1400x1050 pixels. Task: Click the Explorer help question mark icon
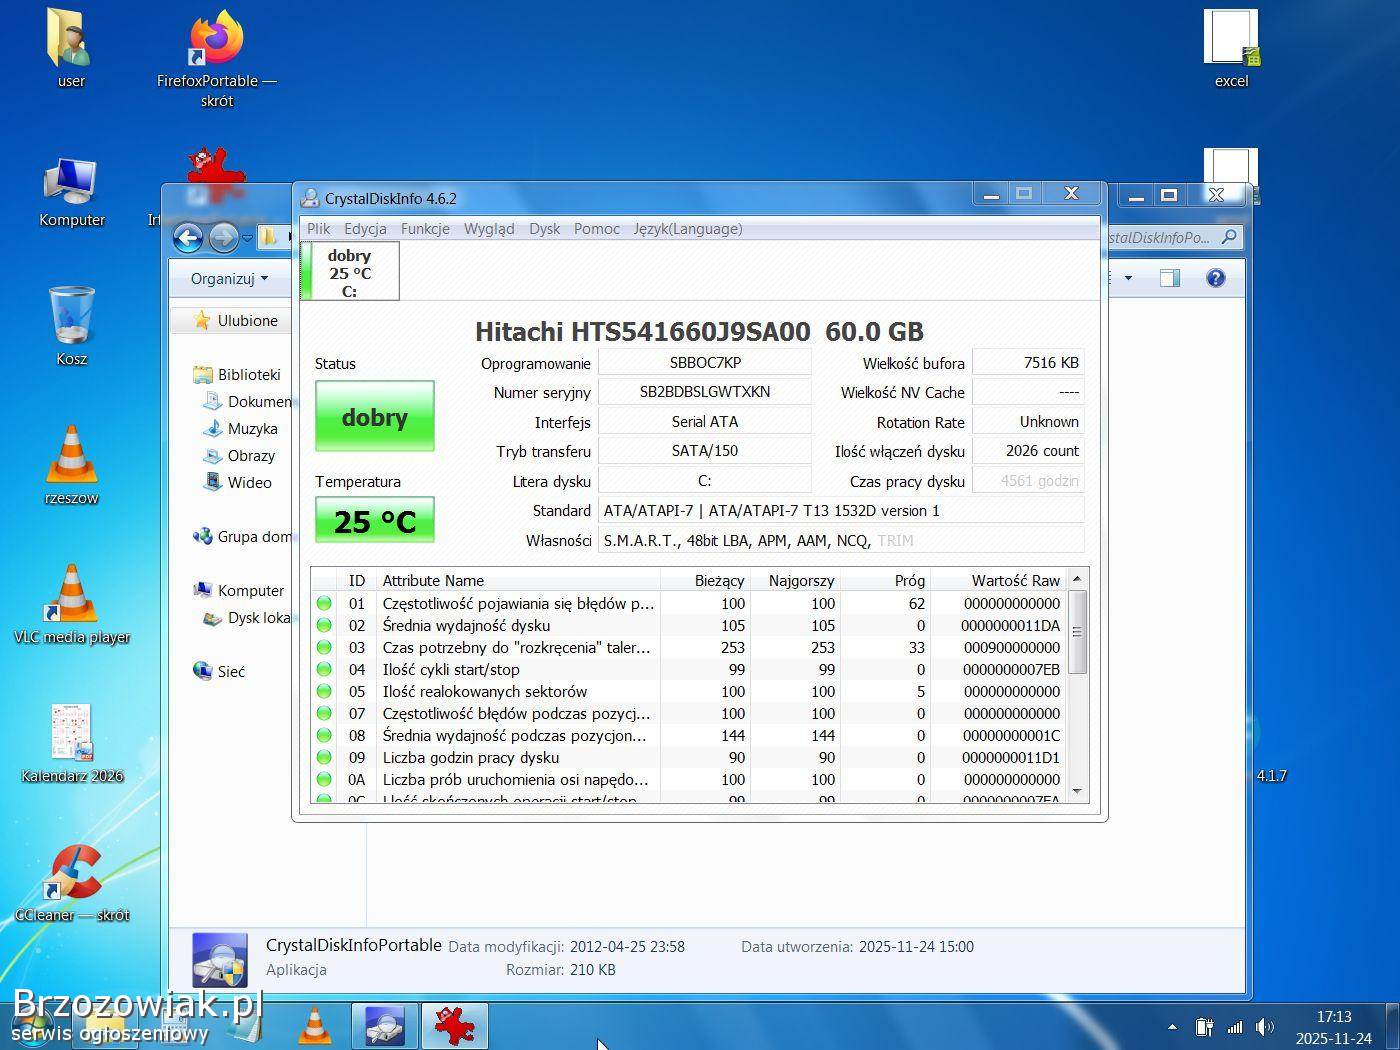[x=1215, y=278]
